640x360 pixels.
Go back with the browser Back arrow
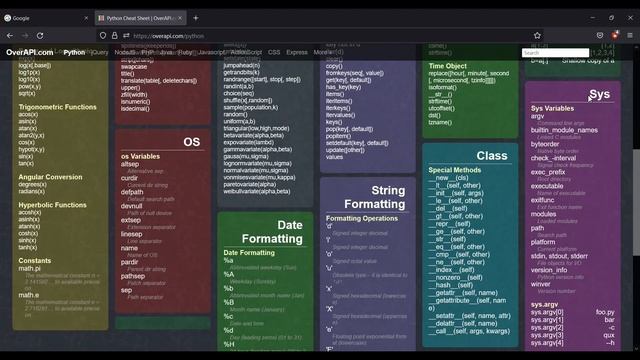(10, 36)
